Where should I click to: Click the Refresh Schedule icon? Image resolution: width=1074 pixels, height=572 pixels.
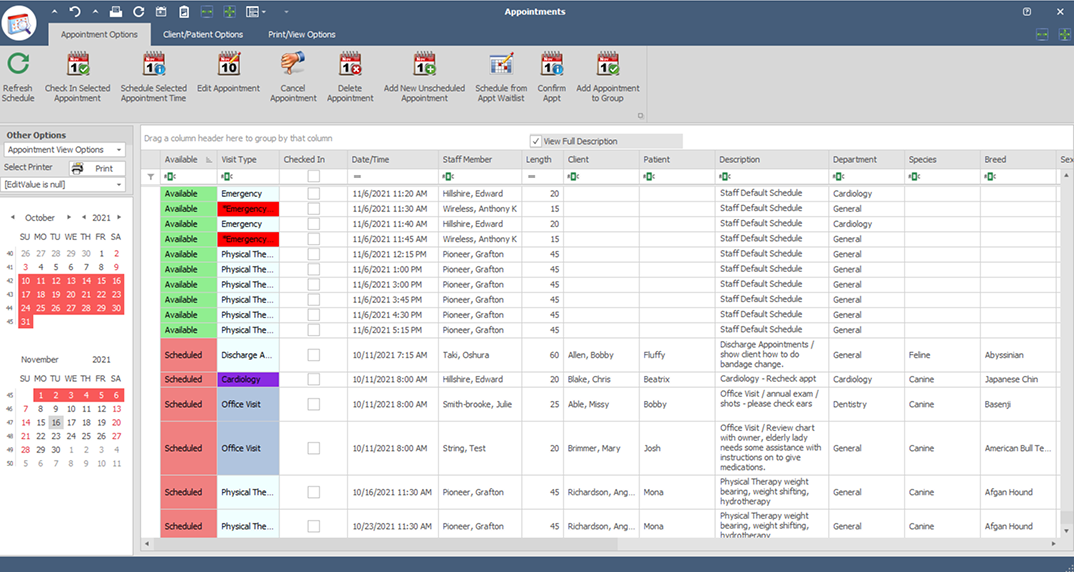(18, 64)
